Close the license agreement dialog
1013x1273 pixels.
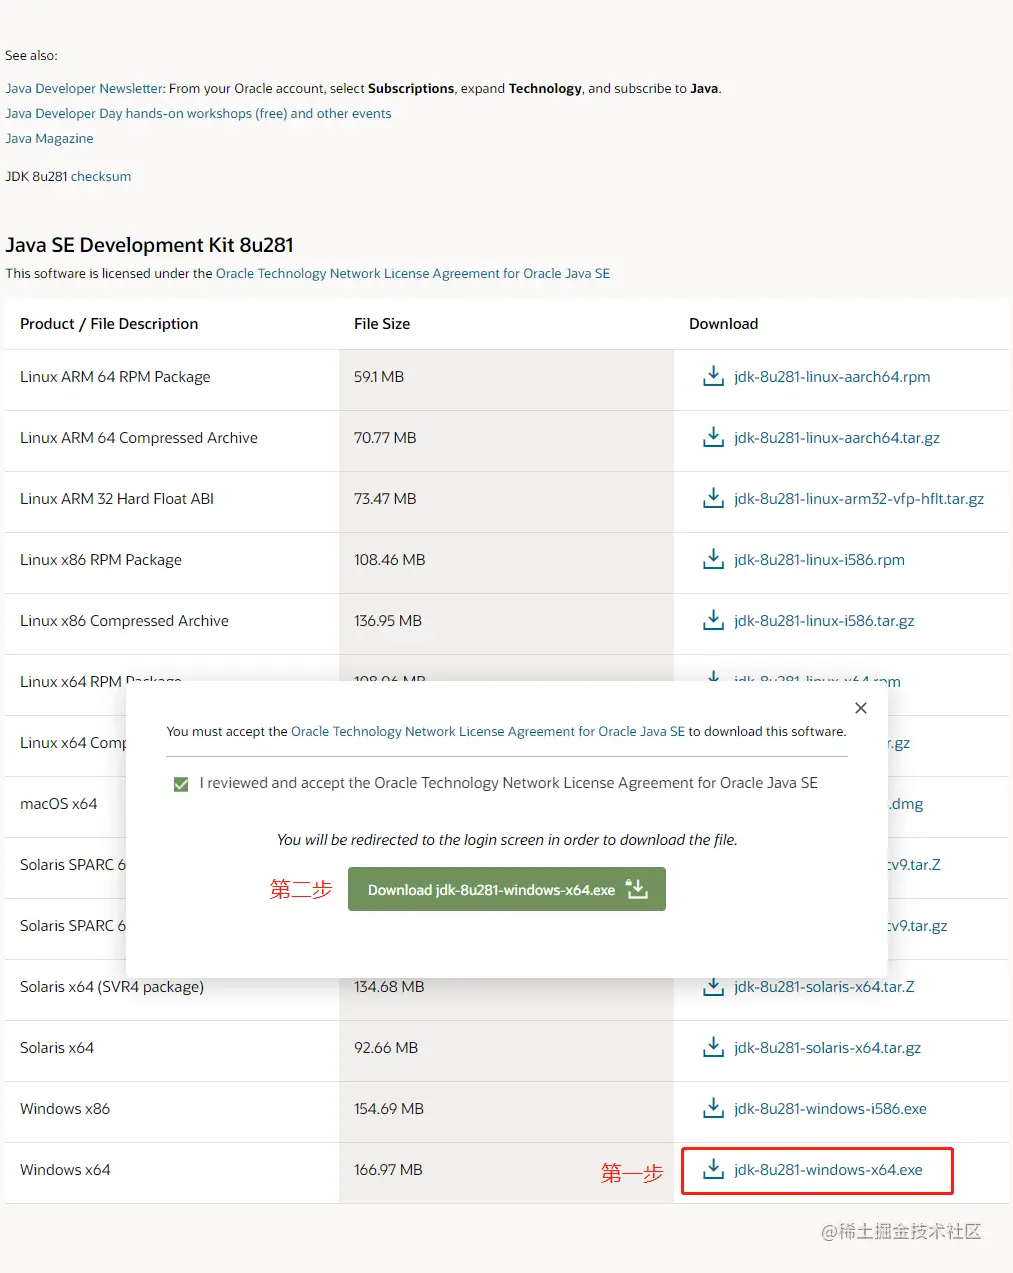pyautogui.click(x=861, y=708)
